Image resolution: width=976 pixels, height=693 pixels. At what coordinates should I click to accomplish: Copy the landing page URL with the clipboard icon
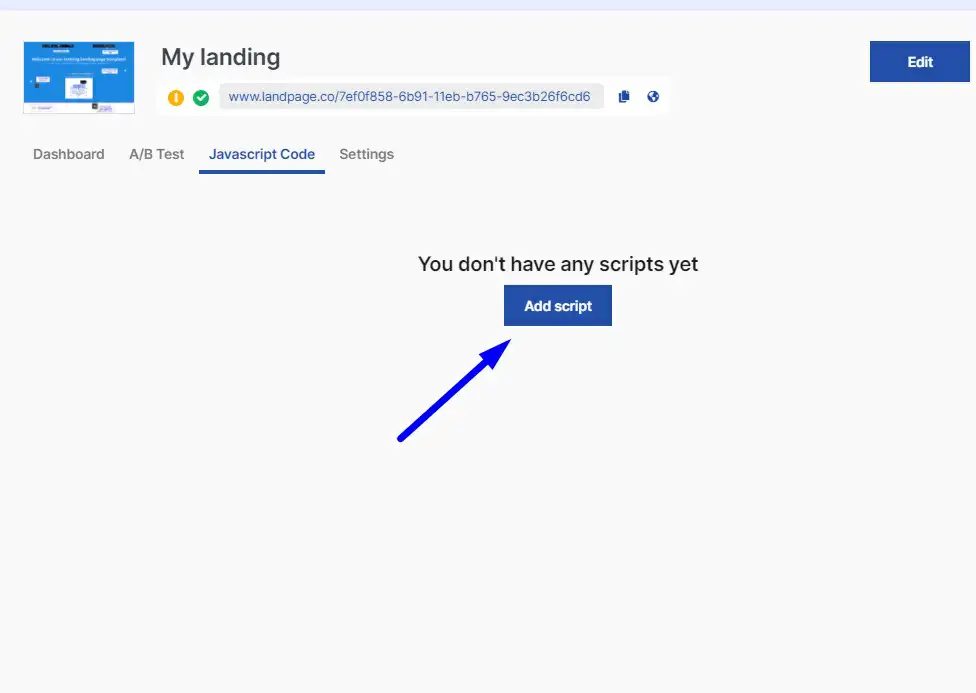624,97
